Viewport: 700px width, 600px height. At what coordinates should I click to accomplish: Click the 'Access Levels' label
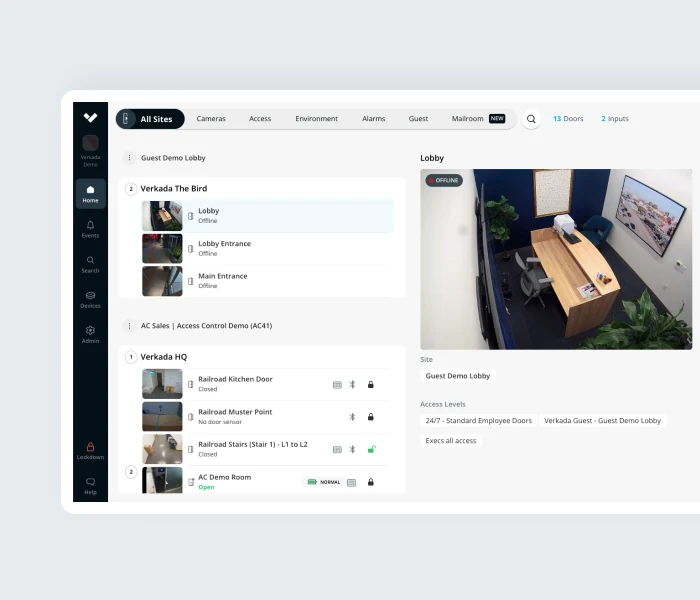[443, 404]
